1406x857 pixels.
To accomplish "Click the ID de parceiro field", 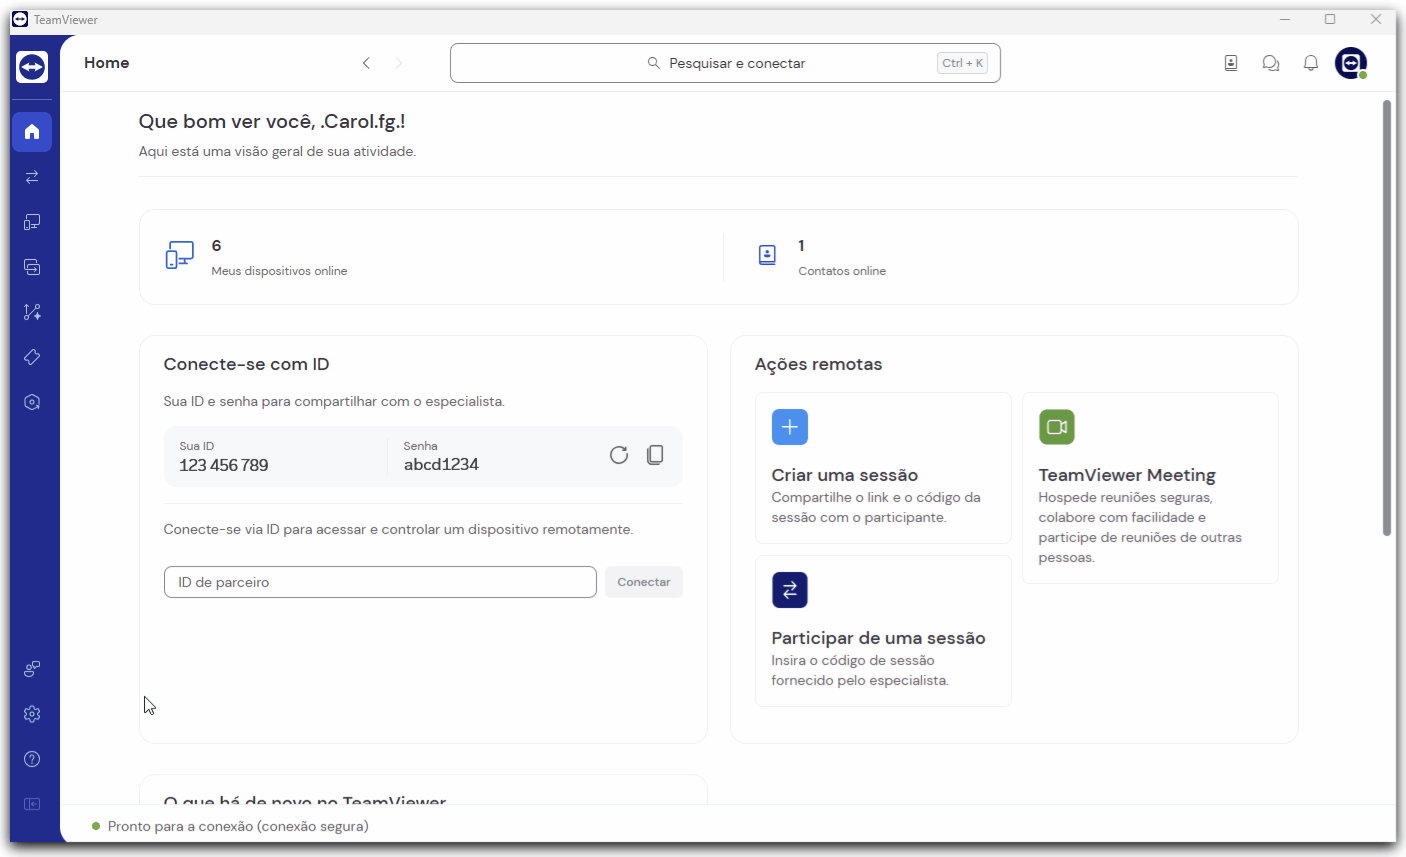I will 380,582.
